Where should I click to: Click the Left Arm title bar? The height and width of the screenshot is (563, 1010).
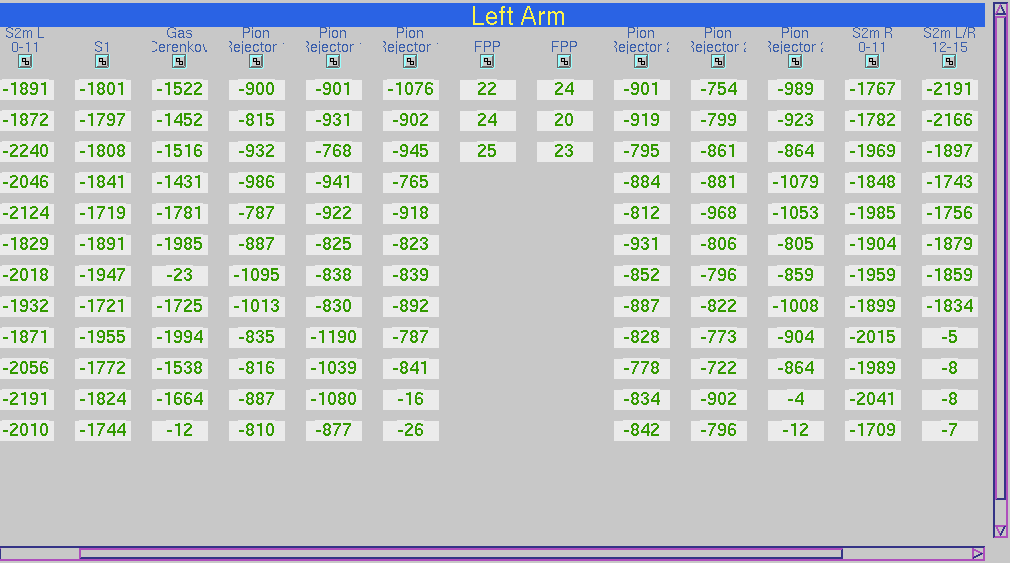pyautogui.click(x=492, y=15)
